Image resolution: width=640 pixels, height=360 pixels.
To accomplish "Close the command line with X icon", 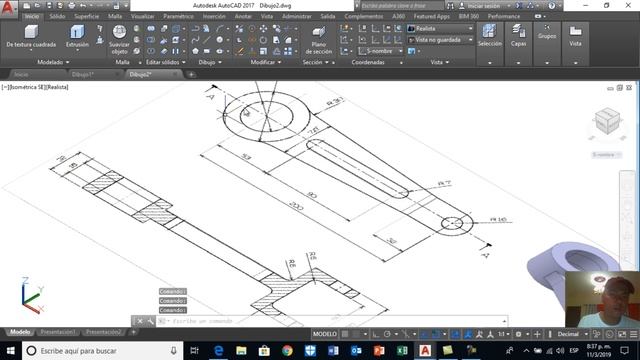I will pos(140,321).
